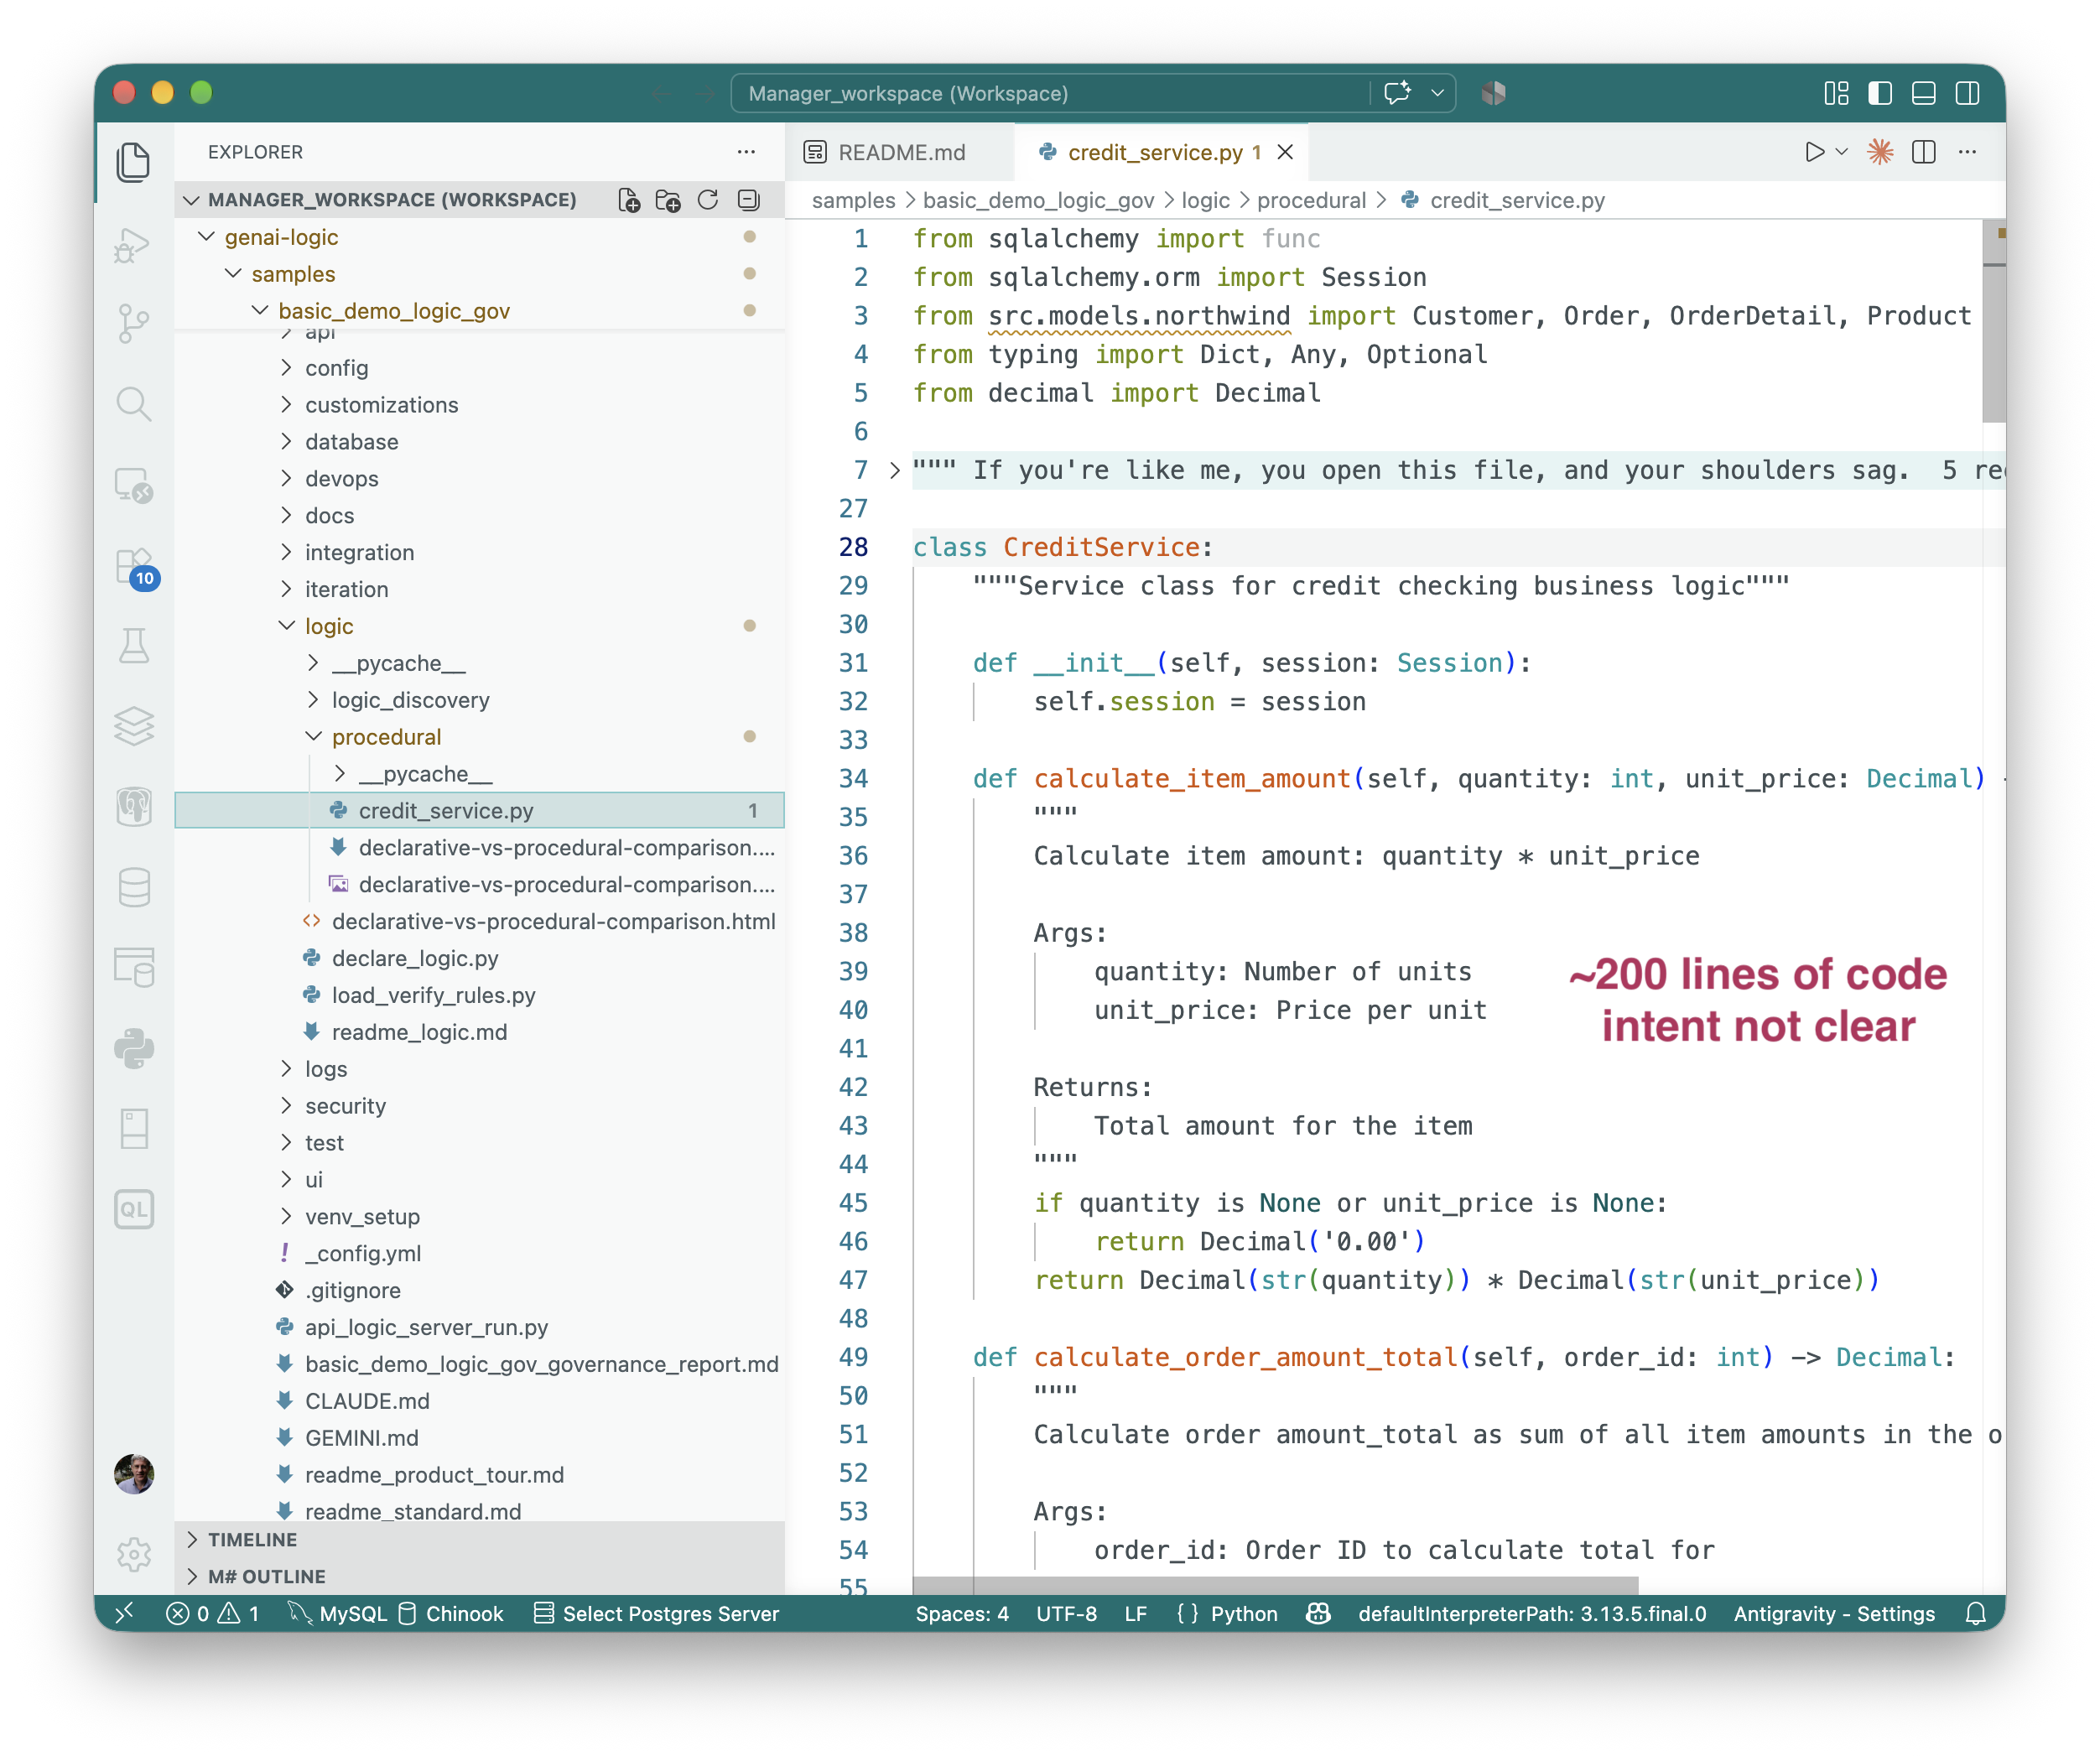Screen dimensions: 2100x1756
Task: Split the editor to the right
Action: [1923, 152]
